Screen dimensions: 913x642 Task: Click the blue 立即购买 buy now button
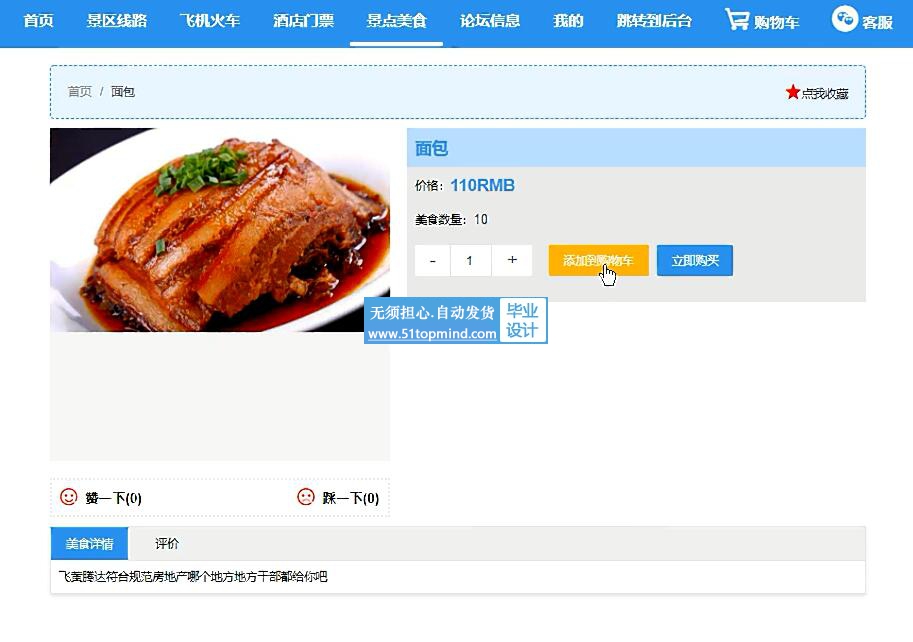coord(695,260)
